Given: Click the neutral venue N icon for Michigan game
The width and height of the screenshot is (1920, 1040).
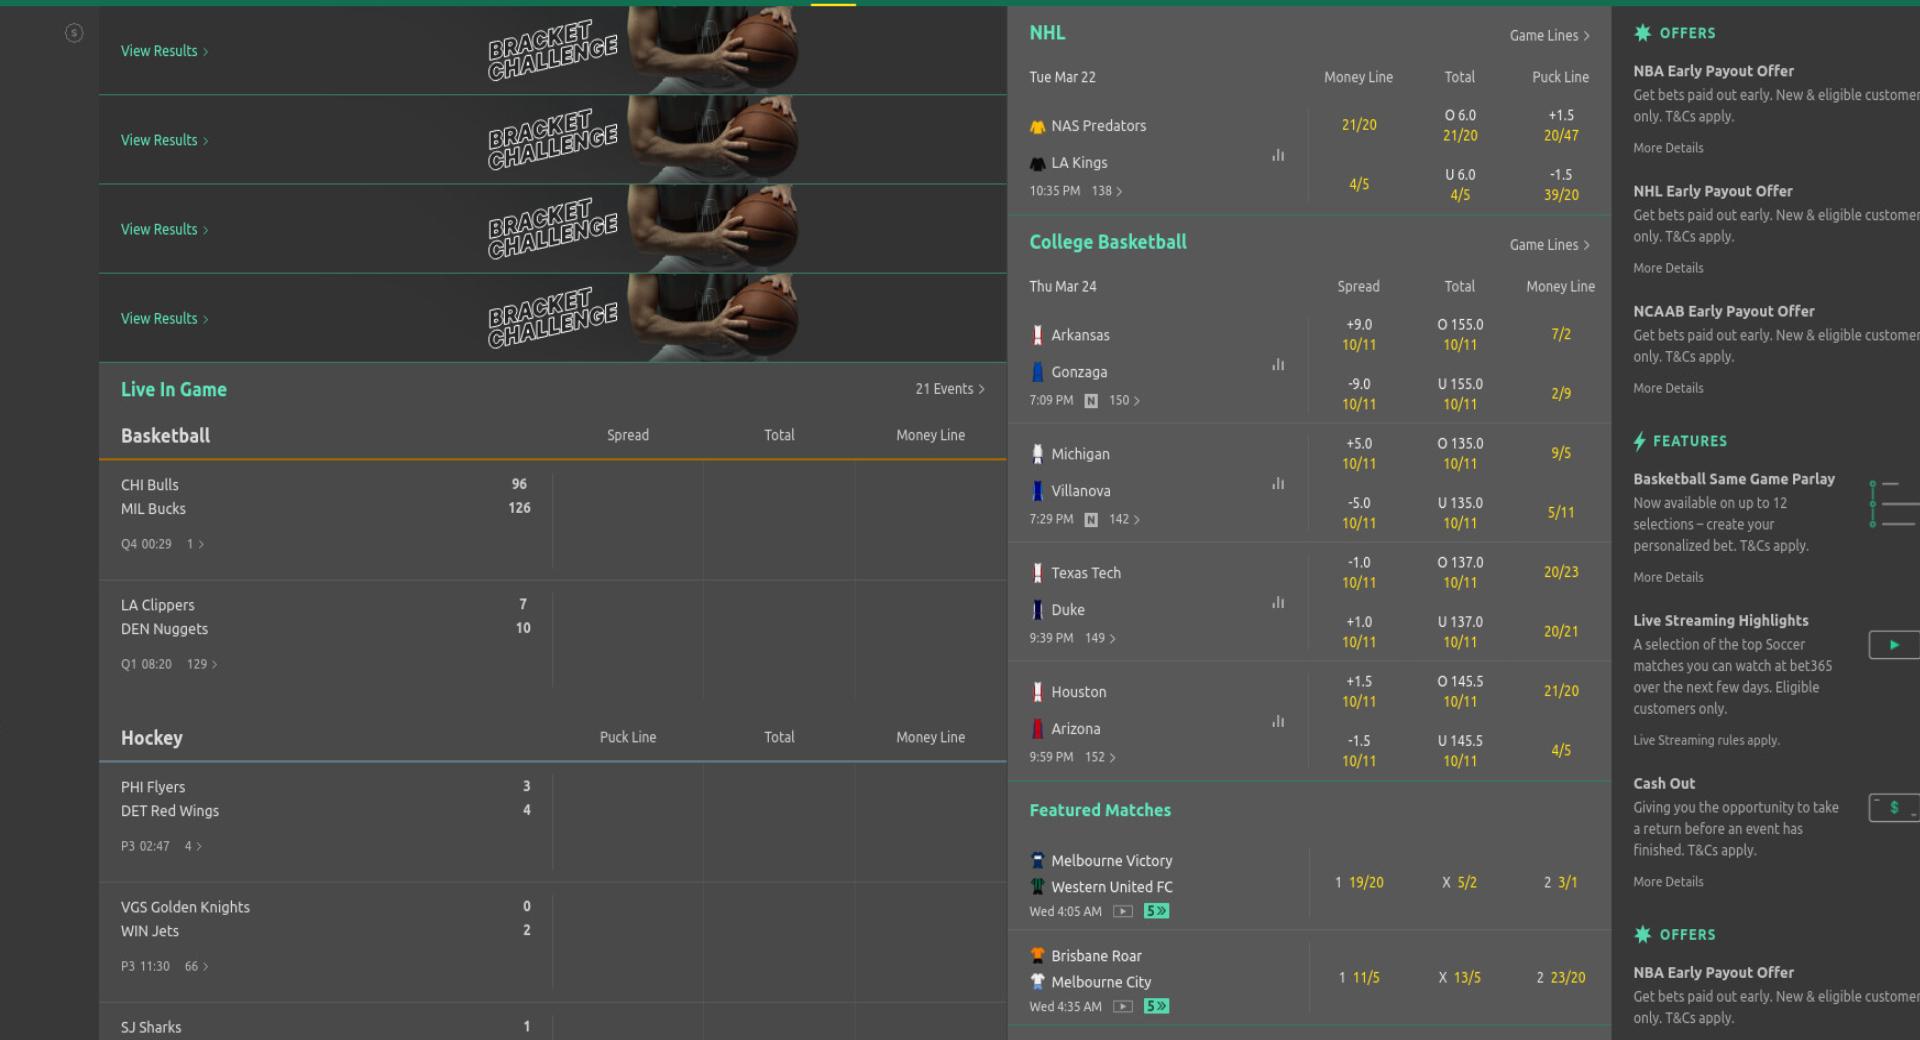Looking at the screenshot, I should coord(1091,520).
